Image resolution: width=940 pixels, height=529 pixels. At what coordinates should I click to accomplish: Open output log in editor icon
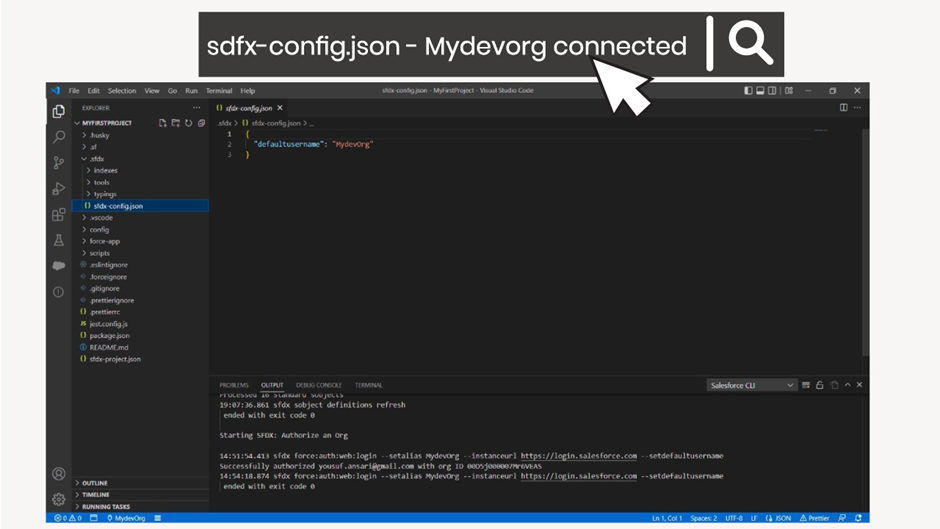coord(834,385)
